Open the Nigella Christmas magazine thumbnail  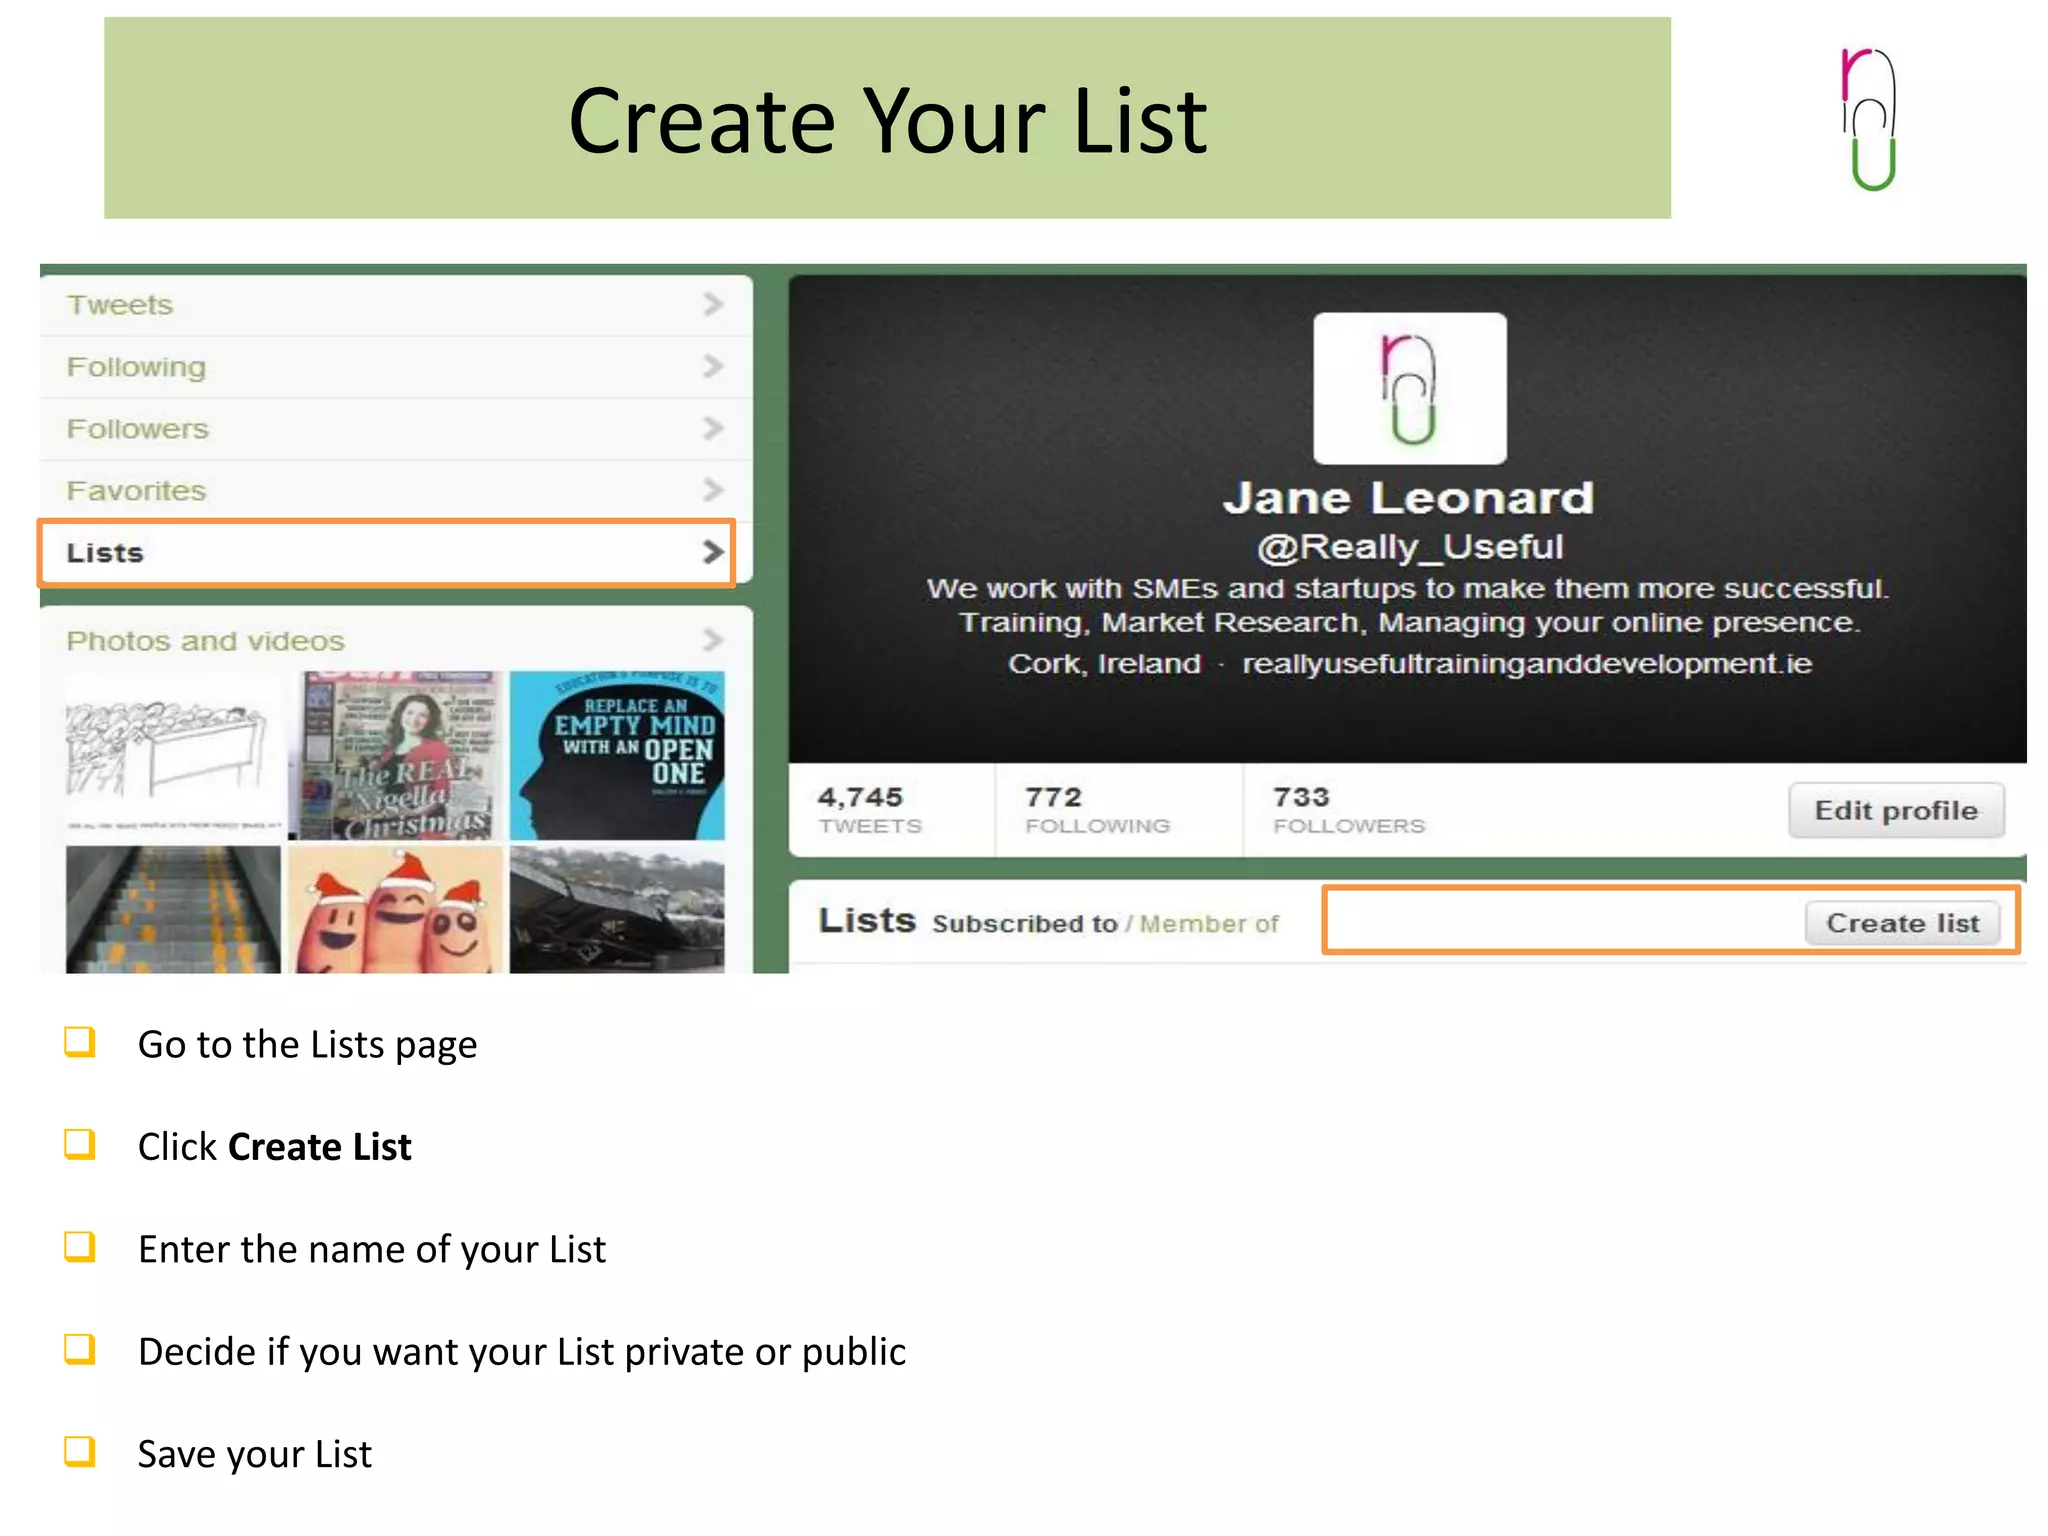[395, 755]
